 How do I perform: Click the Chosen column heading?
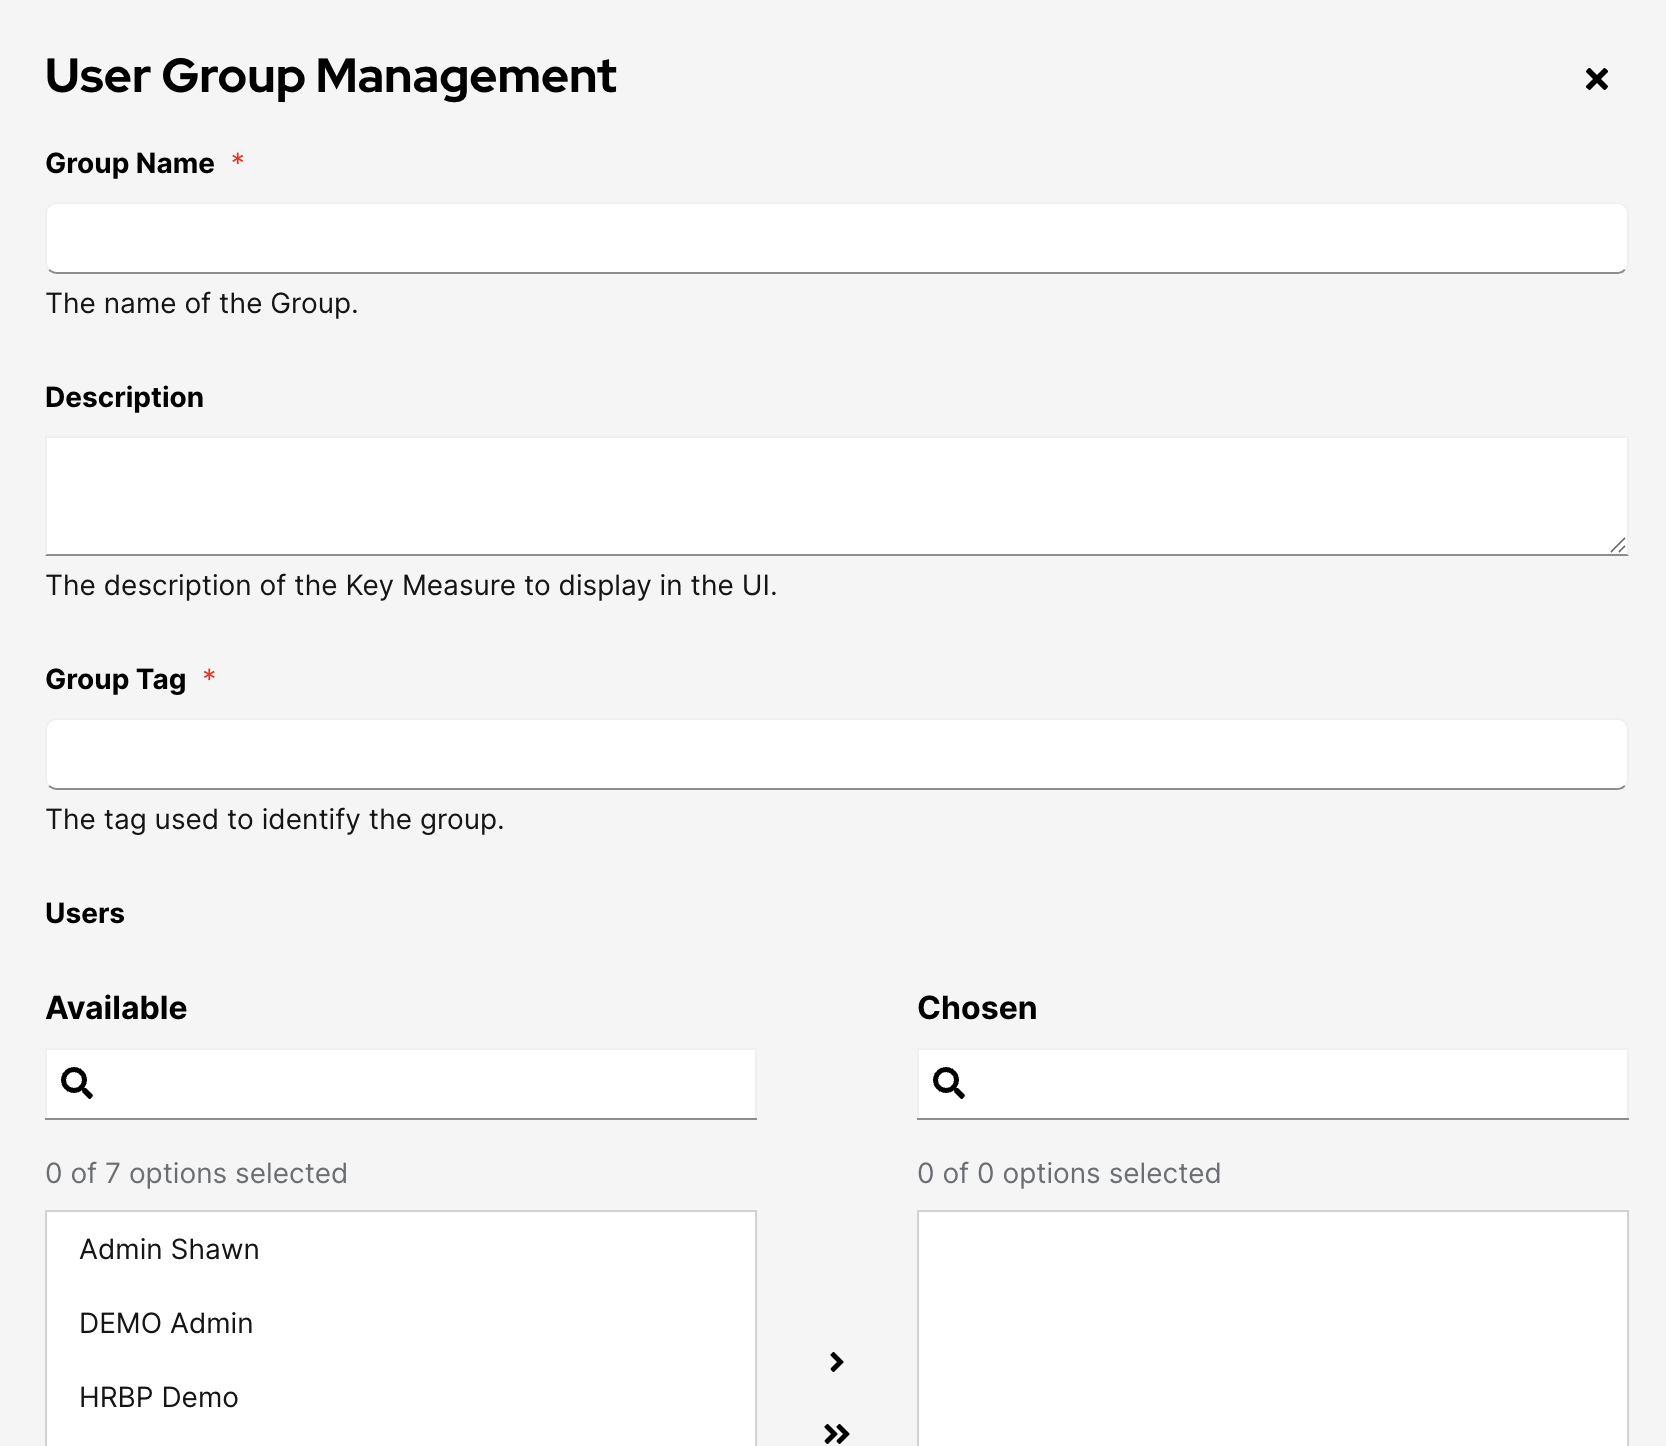click(977, 1008)
